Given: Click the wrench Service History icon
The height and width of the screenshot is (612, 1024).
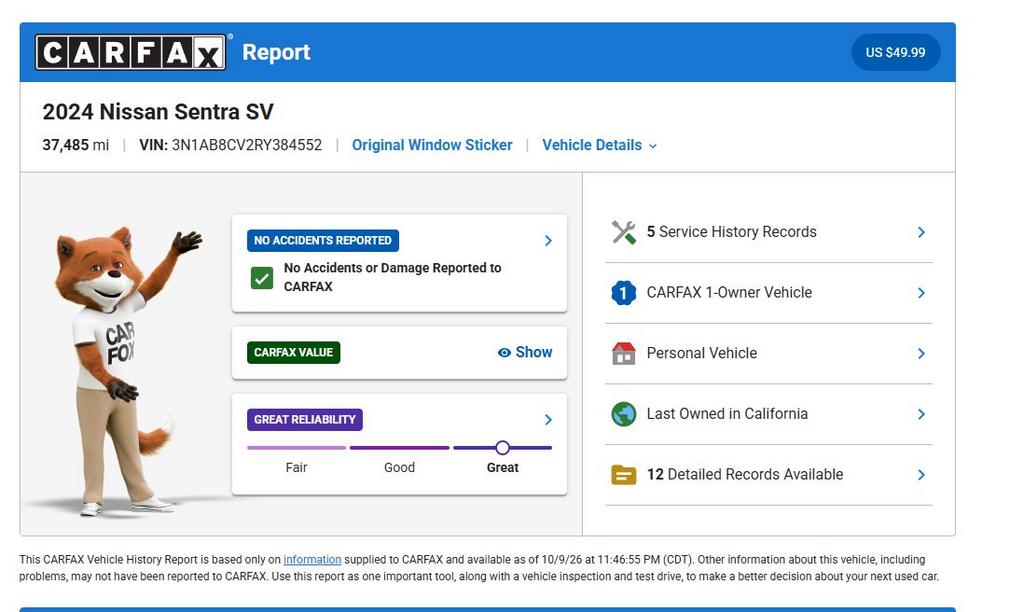Looking at the screenshot, I should point(624,232).
